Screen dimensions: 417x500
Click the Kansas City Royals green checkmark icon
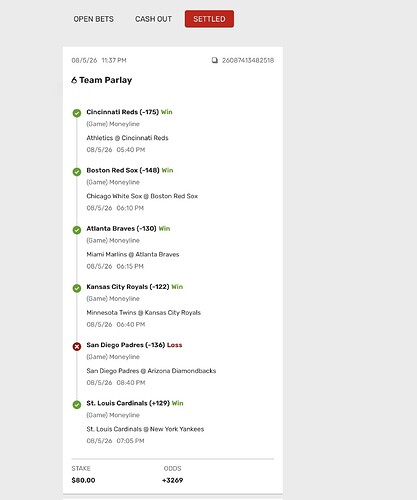(x=77, y=288)
